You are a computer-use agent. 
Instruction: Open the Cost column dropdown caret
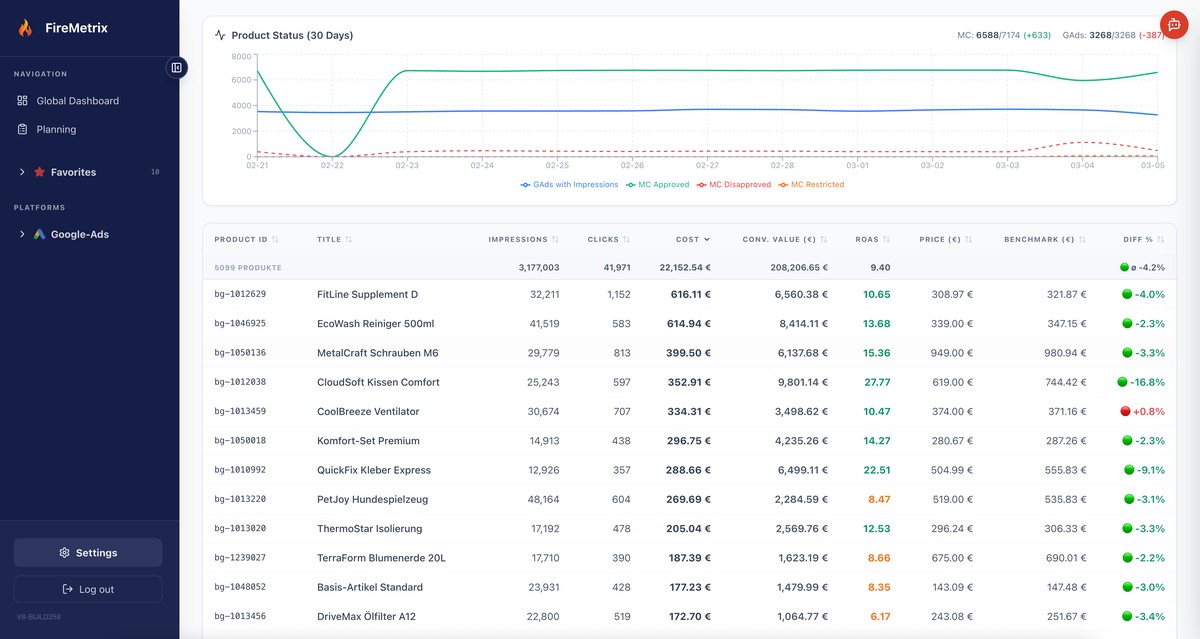[705, 239]
